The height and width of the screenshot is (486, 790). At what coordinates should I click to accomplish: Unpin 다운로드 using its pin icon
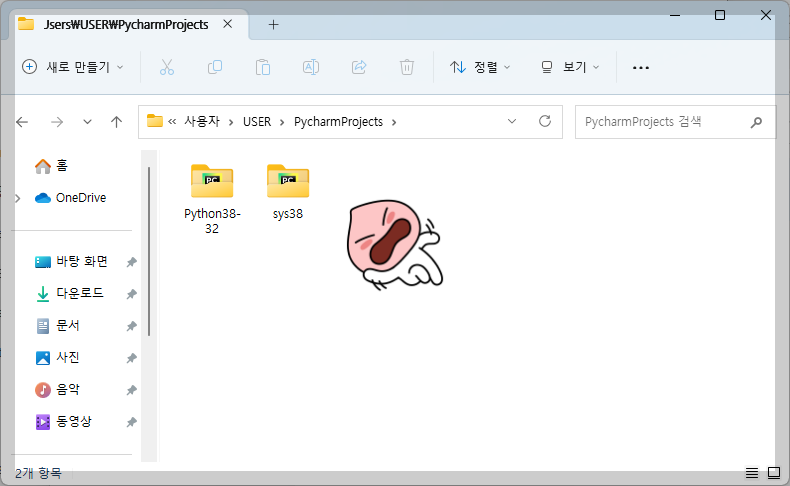(131, 294)
